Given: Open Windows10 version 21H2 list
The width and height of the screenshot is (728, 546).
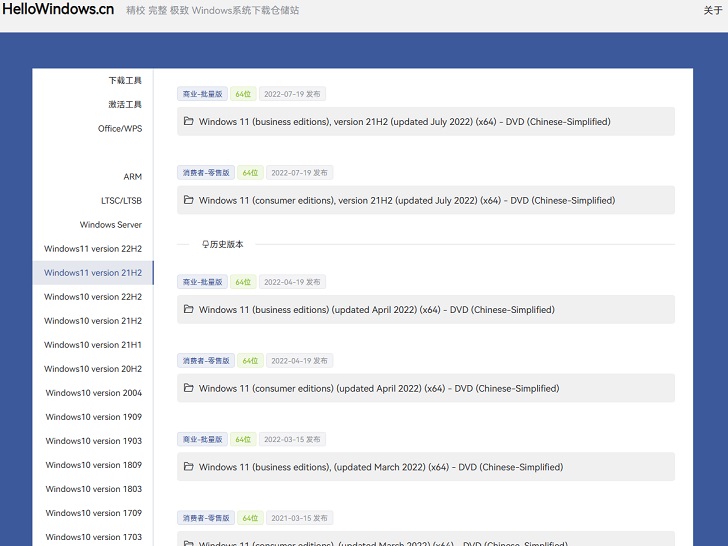Looking at the screenshot, I should tap(93, 321).
